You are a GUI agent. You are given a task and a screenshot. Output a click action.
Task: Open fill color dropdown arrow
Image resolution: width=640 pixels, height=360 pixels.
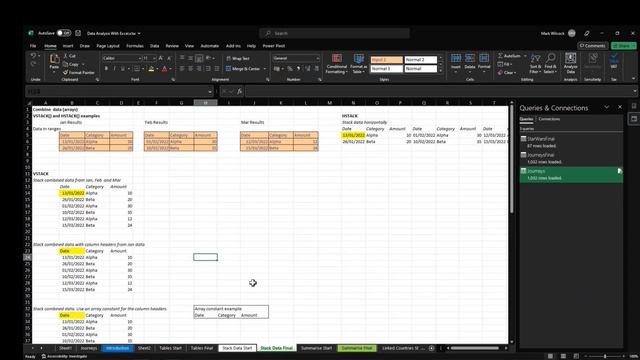[x=157, y=69]
